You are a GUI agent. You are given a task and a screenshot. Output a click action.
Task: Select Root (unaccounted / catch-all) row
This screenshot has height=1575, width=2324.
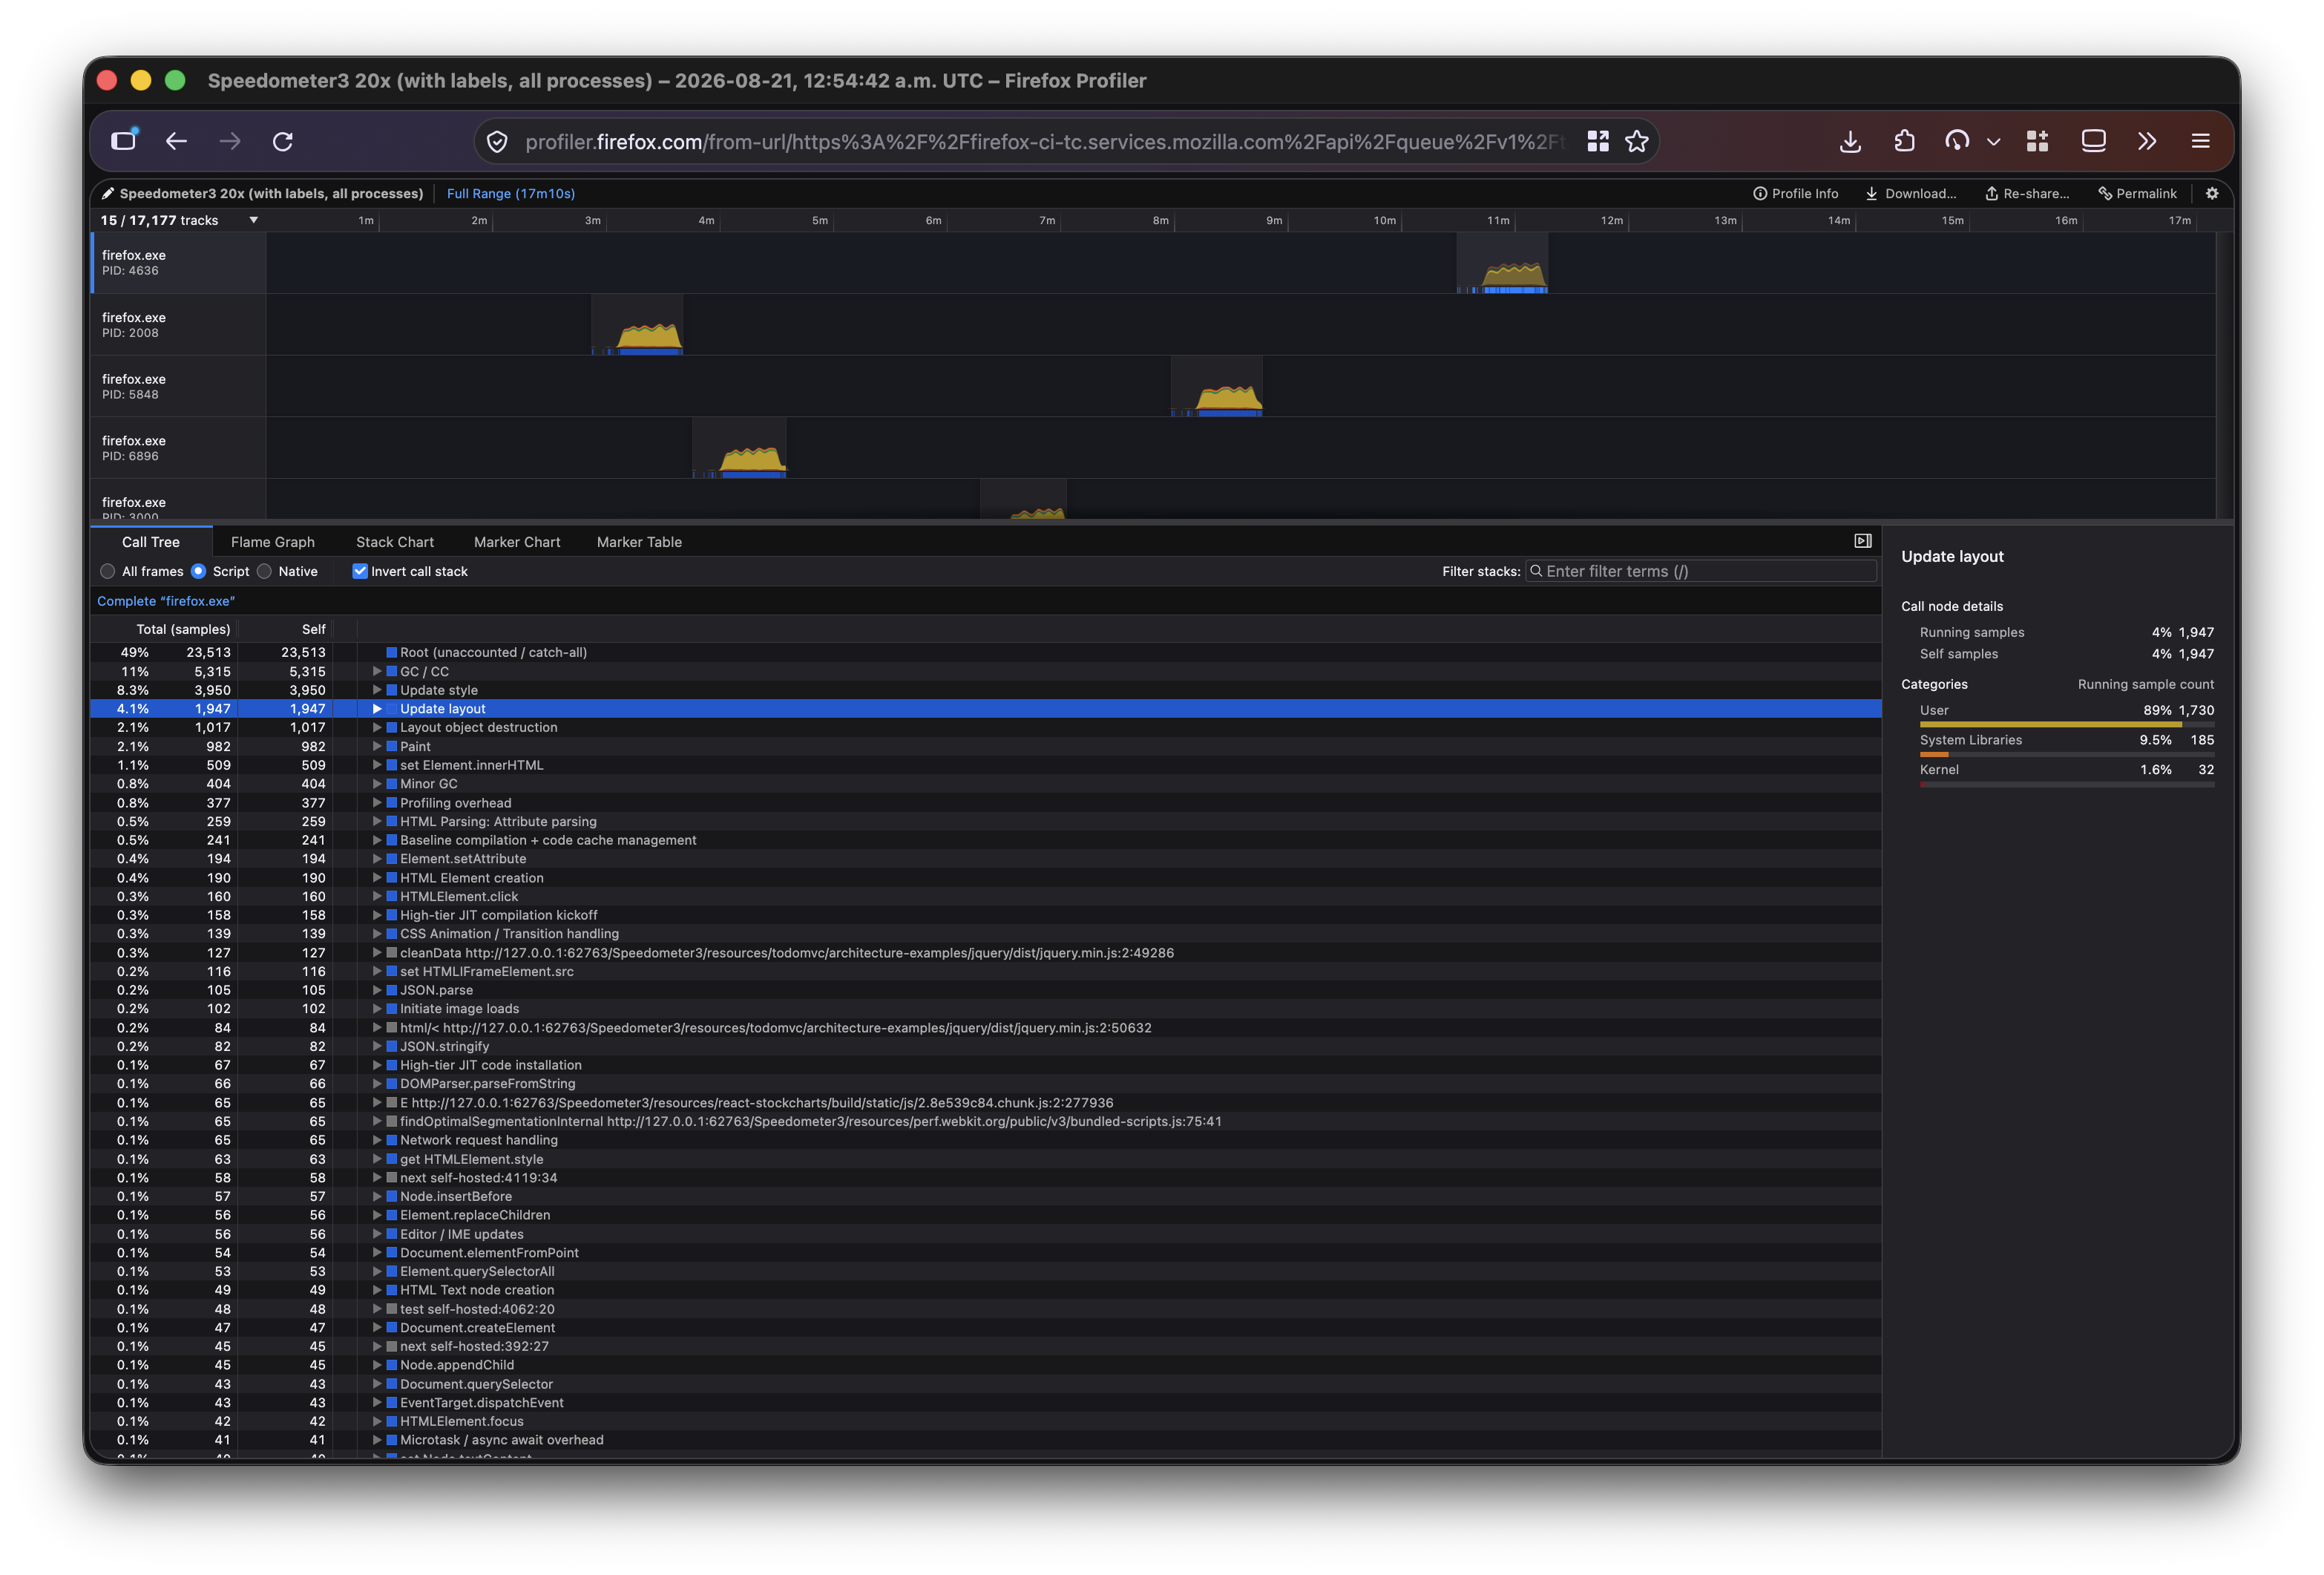pyautogui.click(x=985, y=652)
